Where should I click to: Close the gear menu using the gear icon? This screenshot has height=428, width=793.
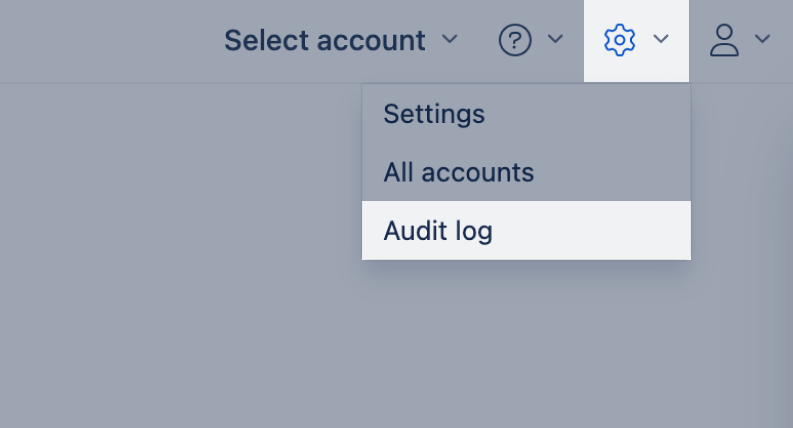coord(620,40)
